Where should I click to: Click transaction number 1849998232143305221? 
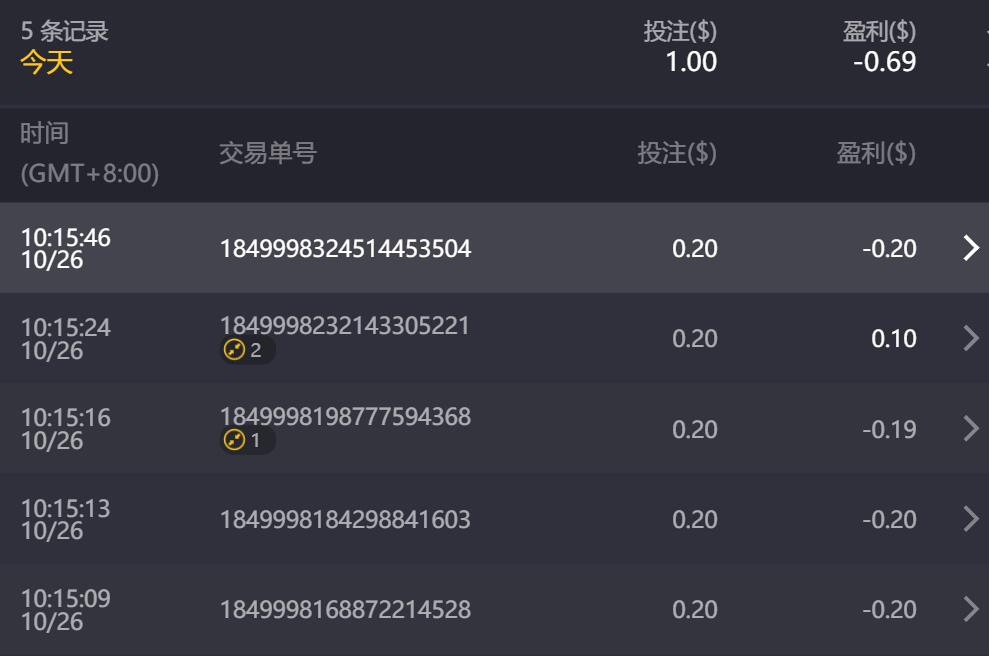point(344,326)
